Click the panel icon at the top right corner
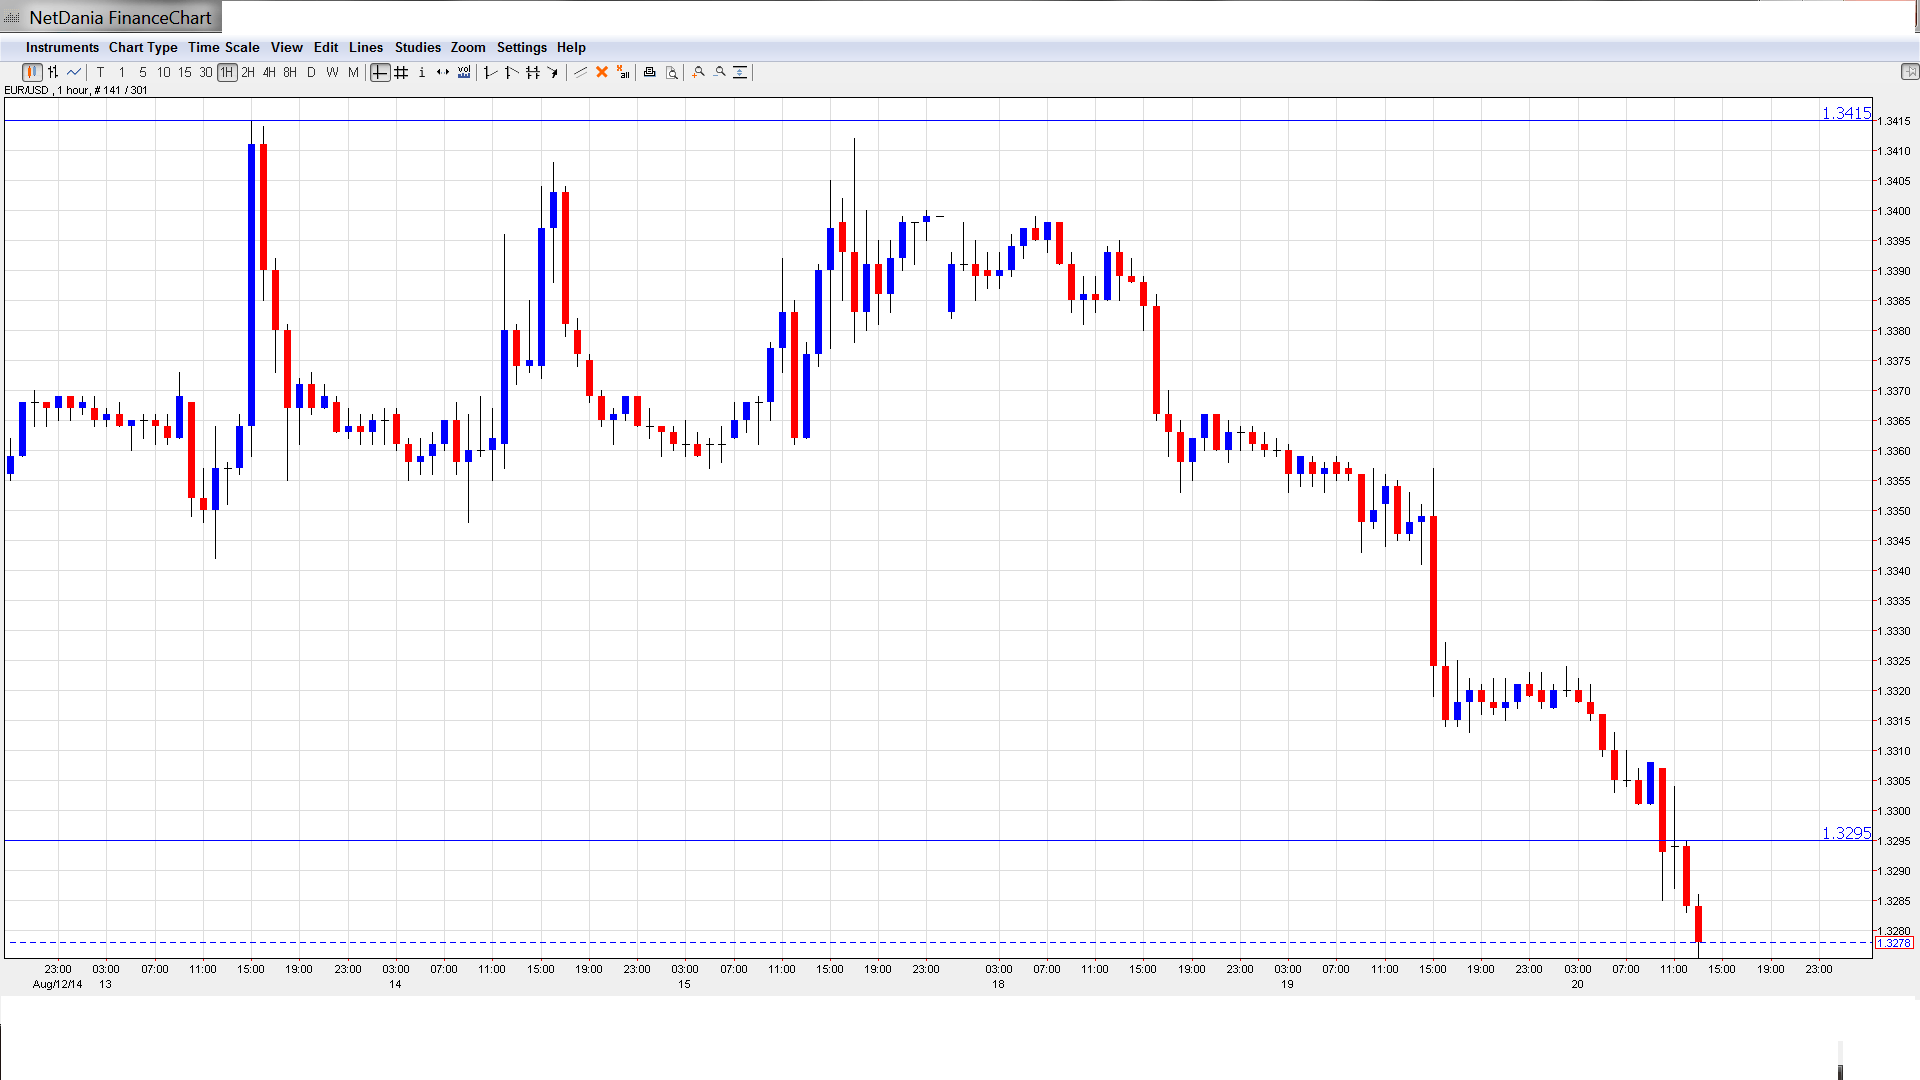Screen dimensions: 1920x1080 1909,71
